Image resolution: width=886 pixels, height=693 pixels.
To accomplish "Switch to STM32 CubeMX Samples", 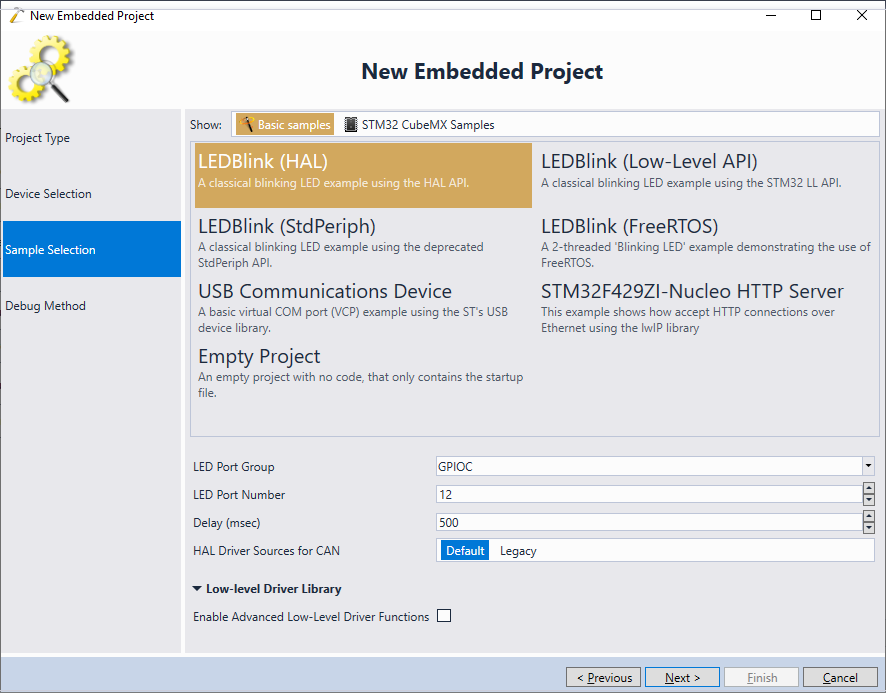I will coord(420,124).
